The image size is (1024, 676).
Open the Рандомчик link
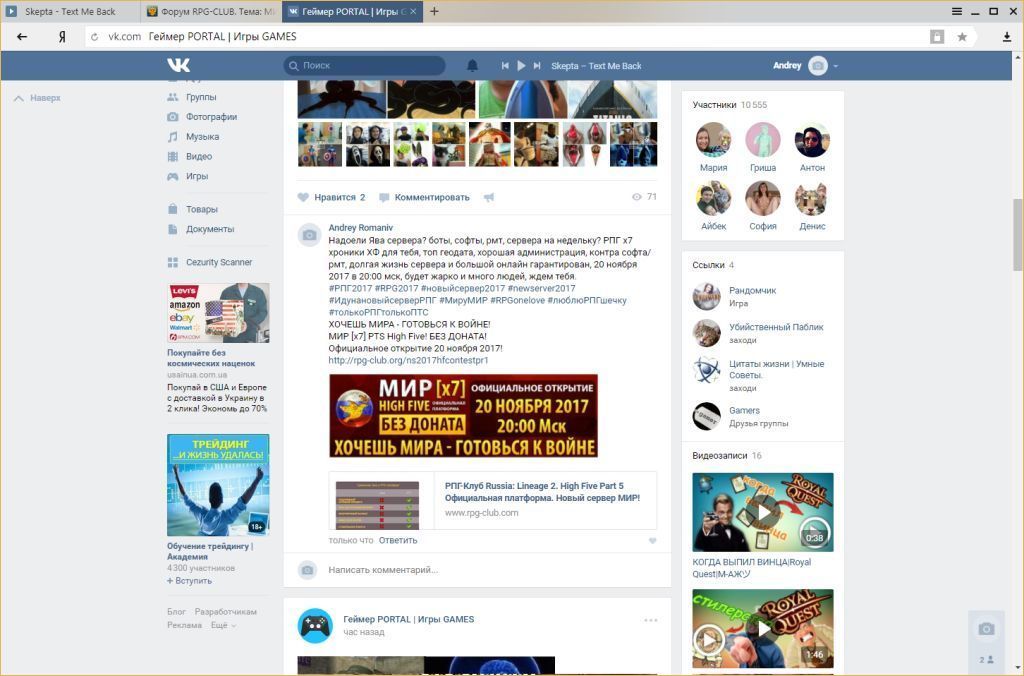tap(752, 290)
